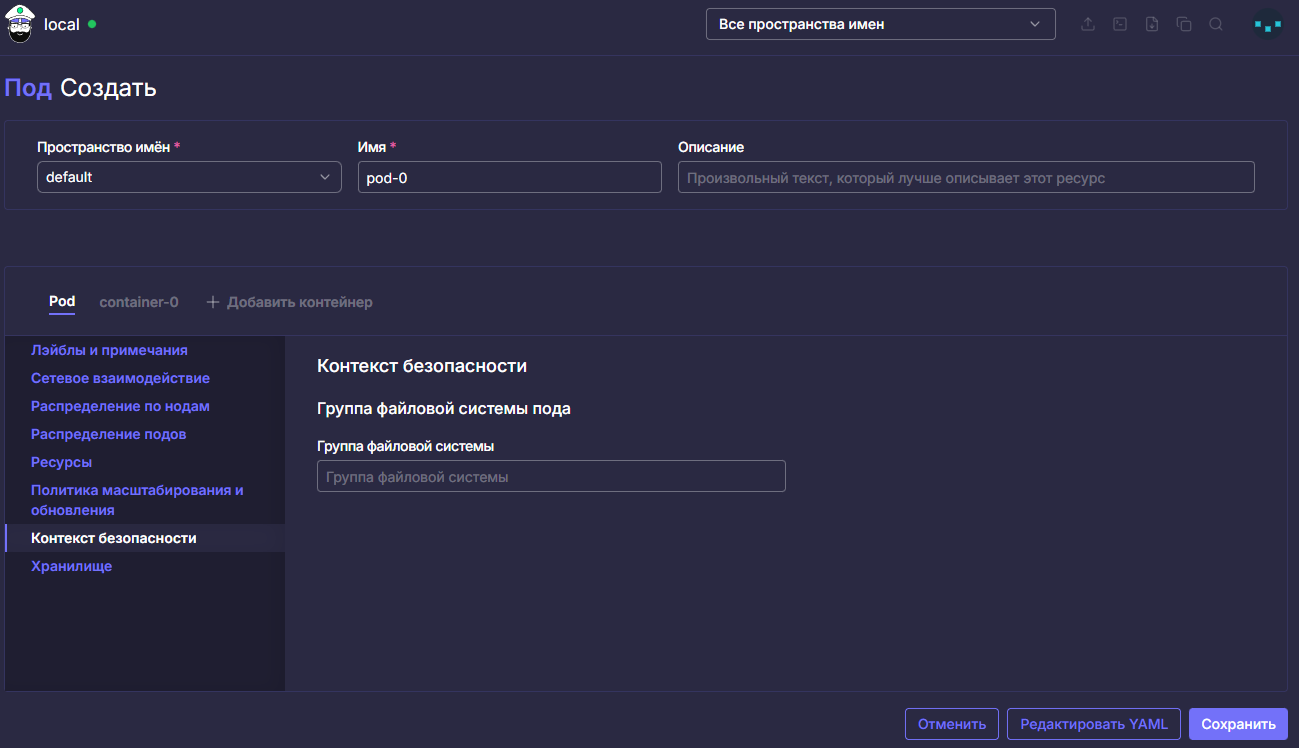Switch to the container-0 tab
The width and height of the screenshot is (1299, 748).
139,302
